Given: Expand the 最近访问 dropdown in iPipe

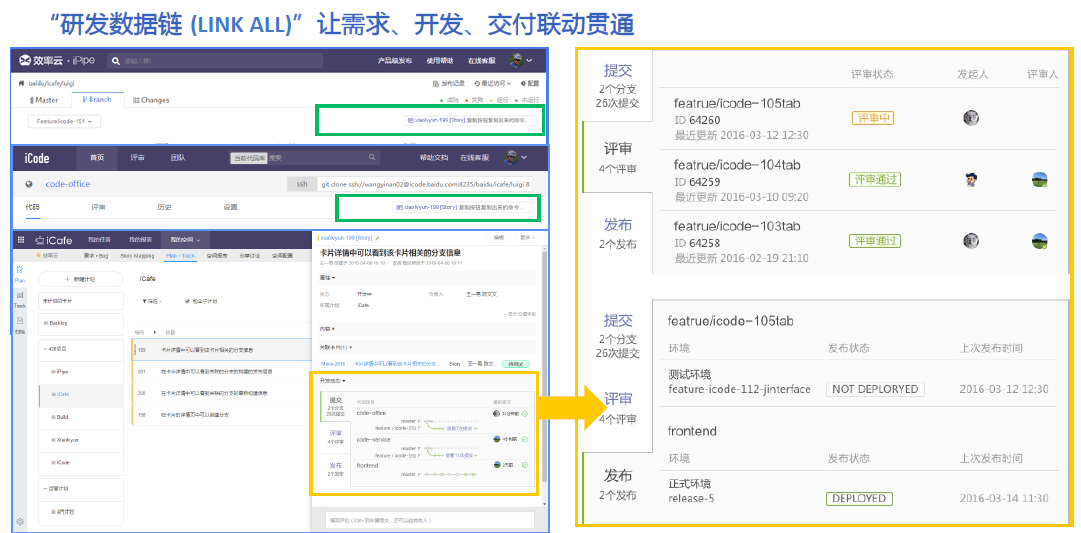Looking at the screenshot, I should click(x=494, y=83).
